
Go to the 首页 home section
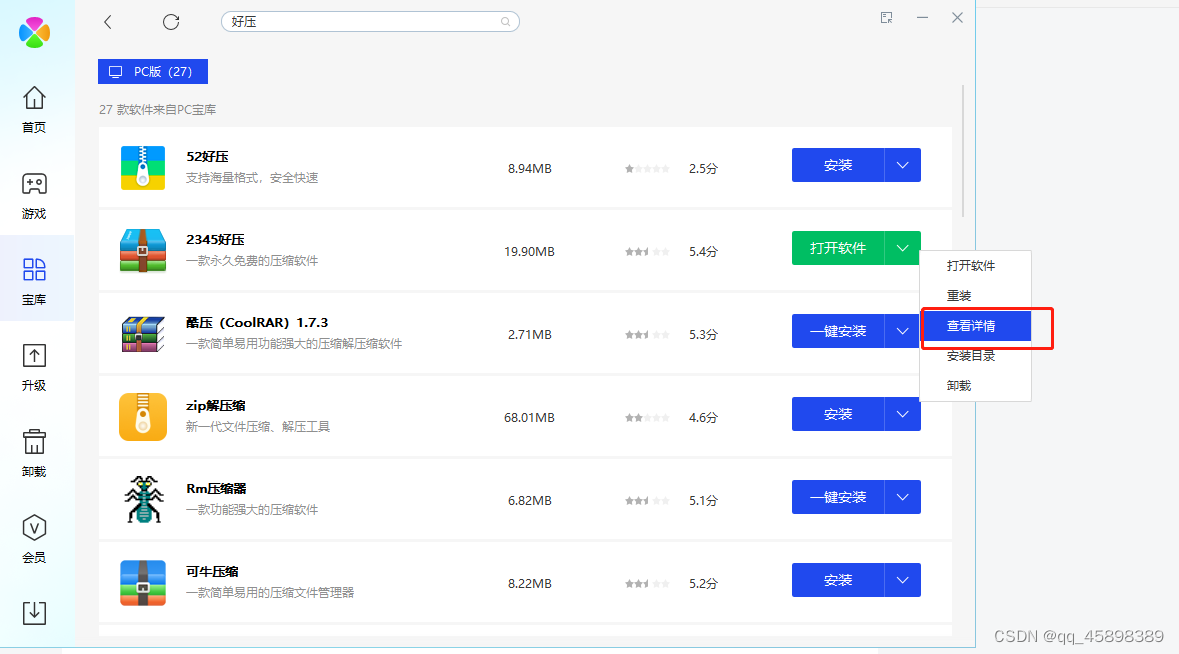click(34, 110)
